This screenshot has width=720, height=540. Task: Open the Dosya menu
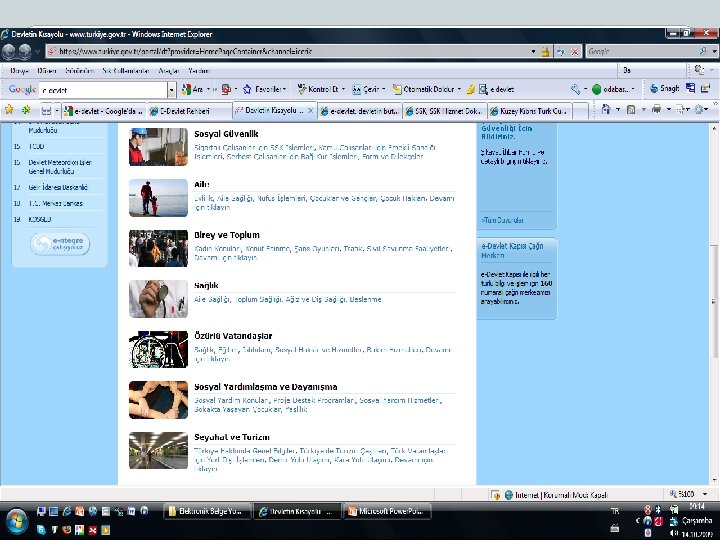[x=19, y=71]
